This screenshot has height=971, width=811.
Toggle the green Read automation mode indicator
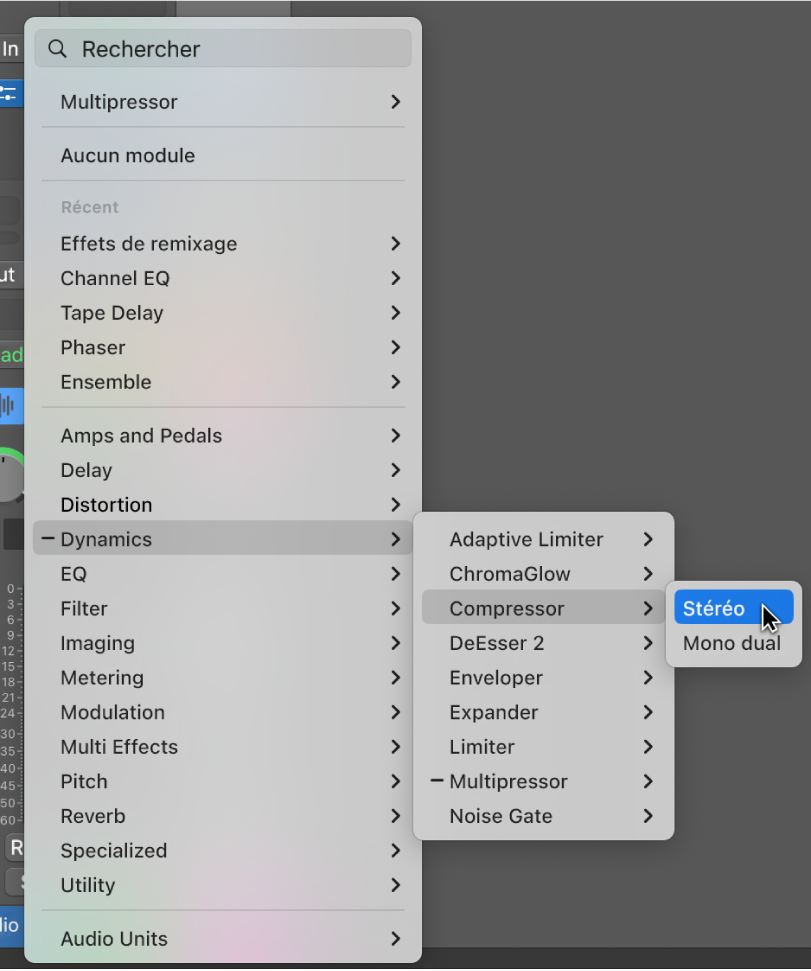pyautogui.click(x=11, y=355)
